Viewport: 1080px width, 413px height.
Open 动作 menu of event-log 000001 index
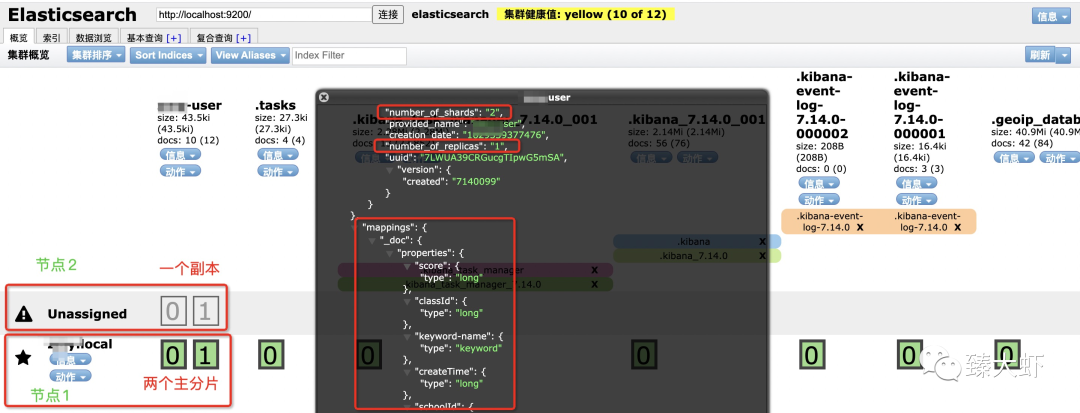coord(916,200)
